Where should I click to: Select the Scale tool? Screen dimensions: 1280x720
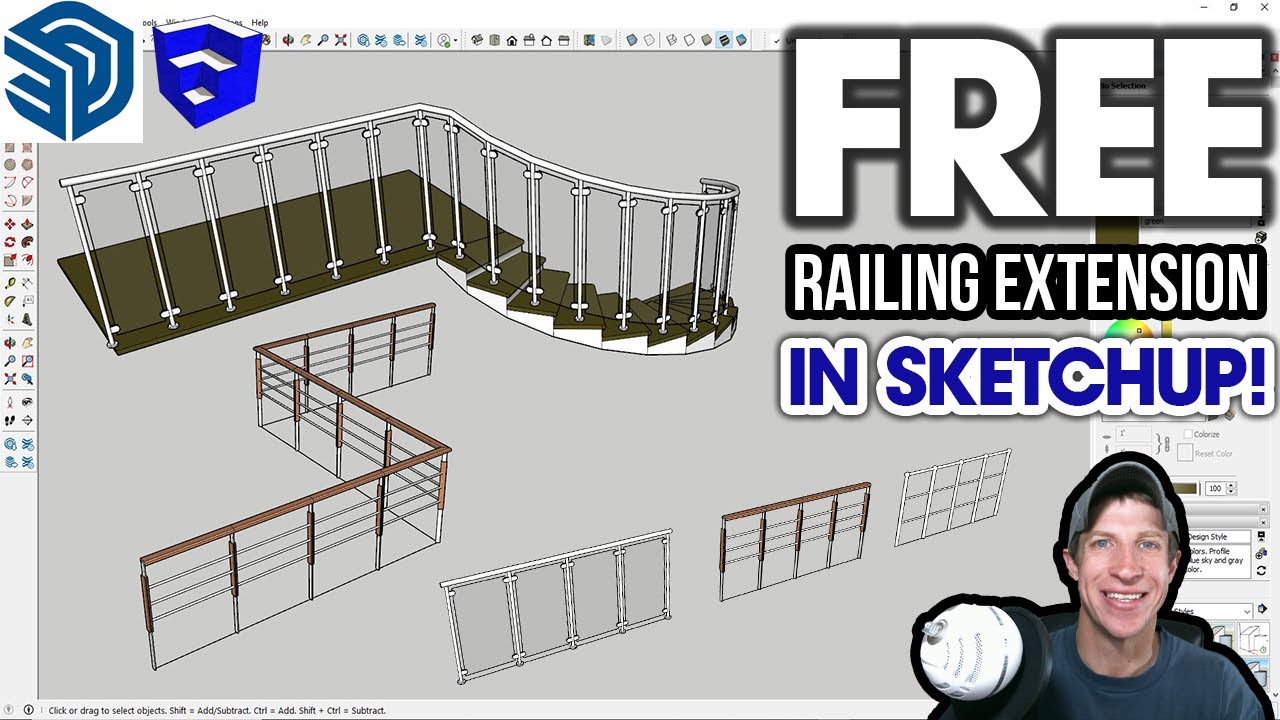10,259
